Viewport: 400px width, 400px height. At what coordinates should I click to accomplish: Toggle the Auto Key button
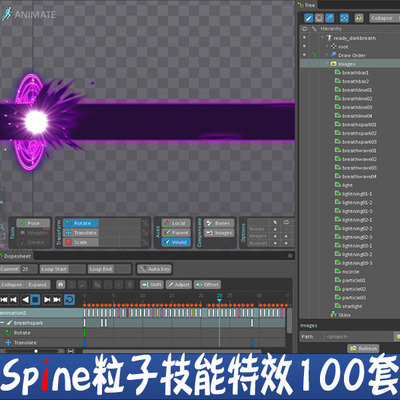click(155, 269)
